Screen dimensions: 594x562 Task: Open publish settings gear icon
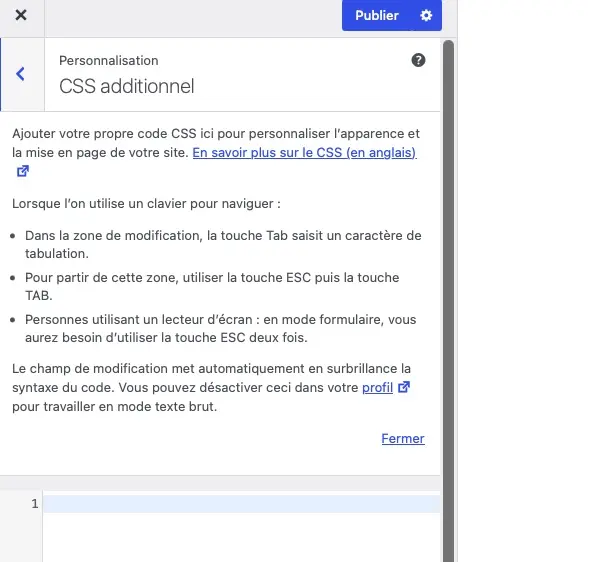(426, 15)
